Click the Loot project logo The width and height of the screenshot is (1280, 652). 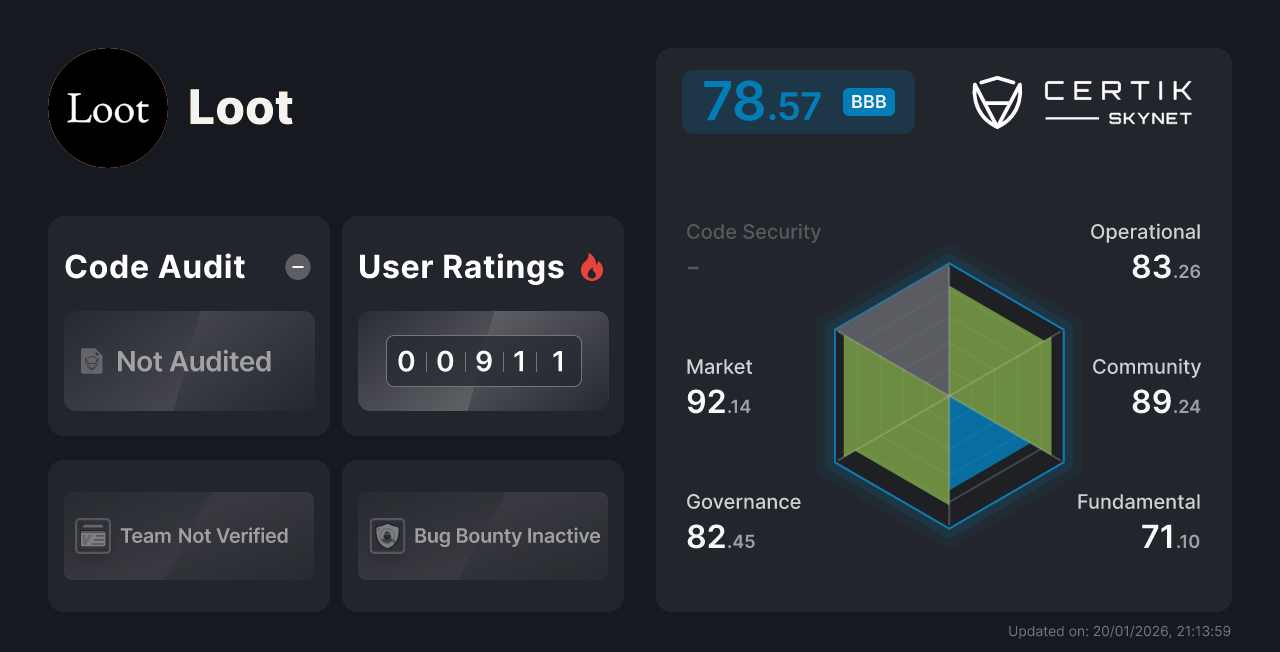(x=108, y=108)
